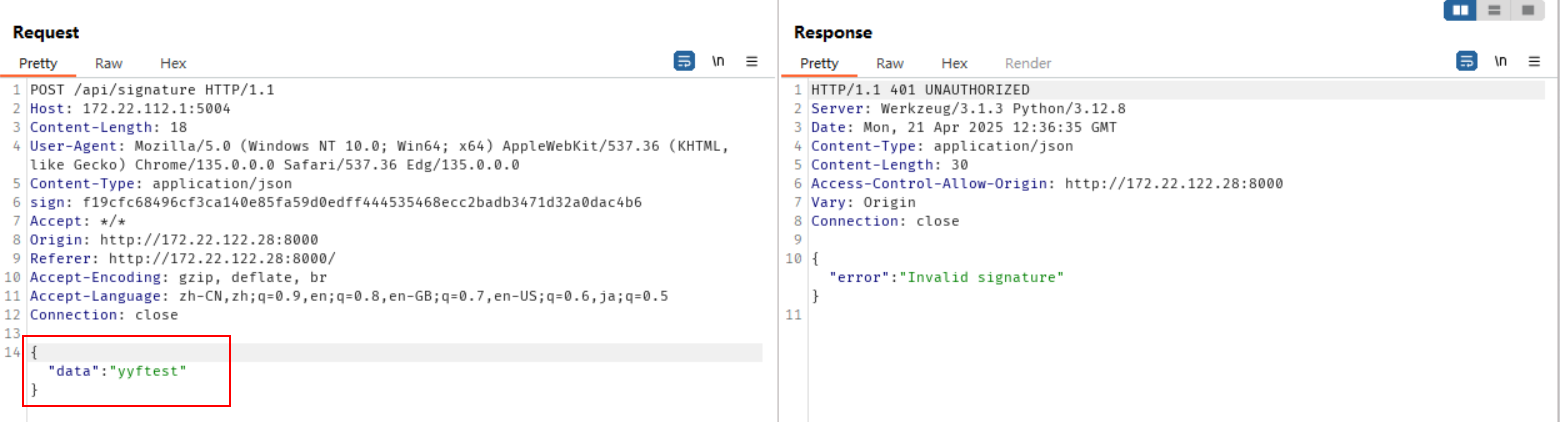
Task: Click the Content-Length: 30 response header
Action: [889, 165]
